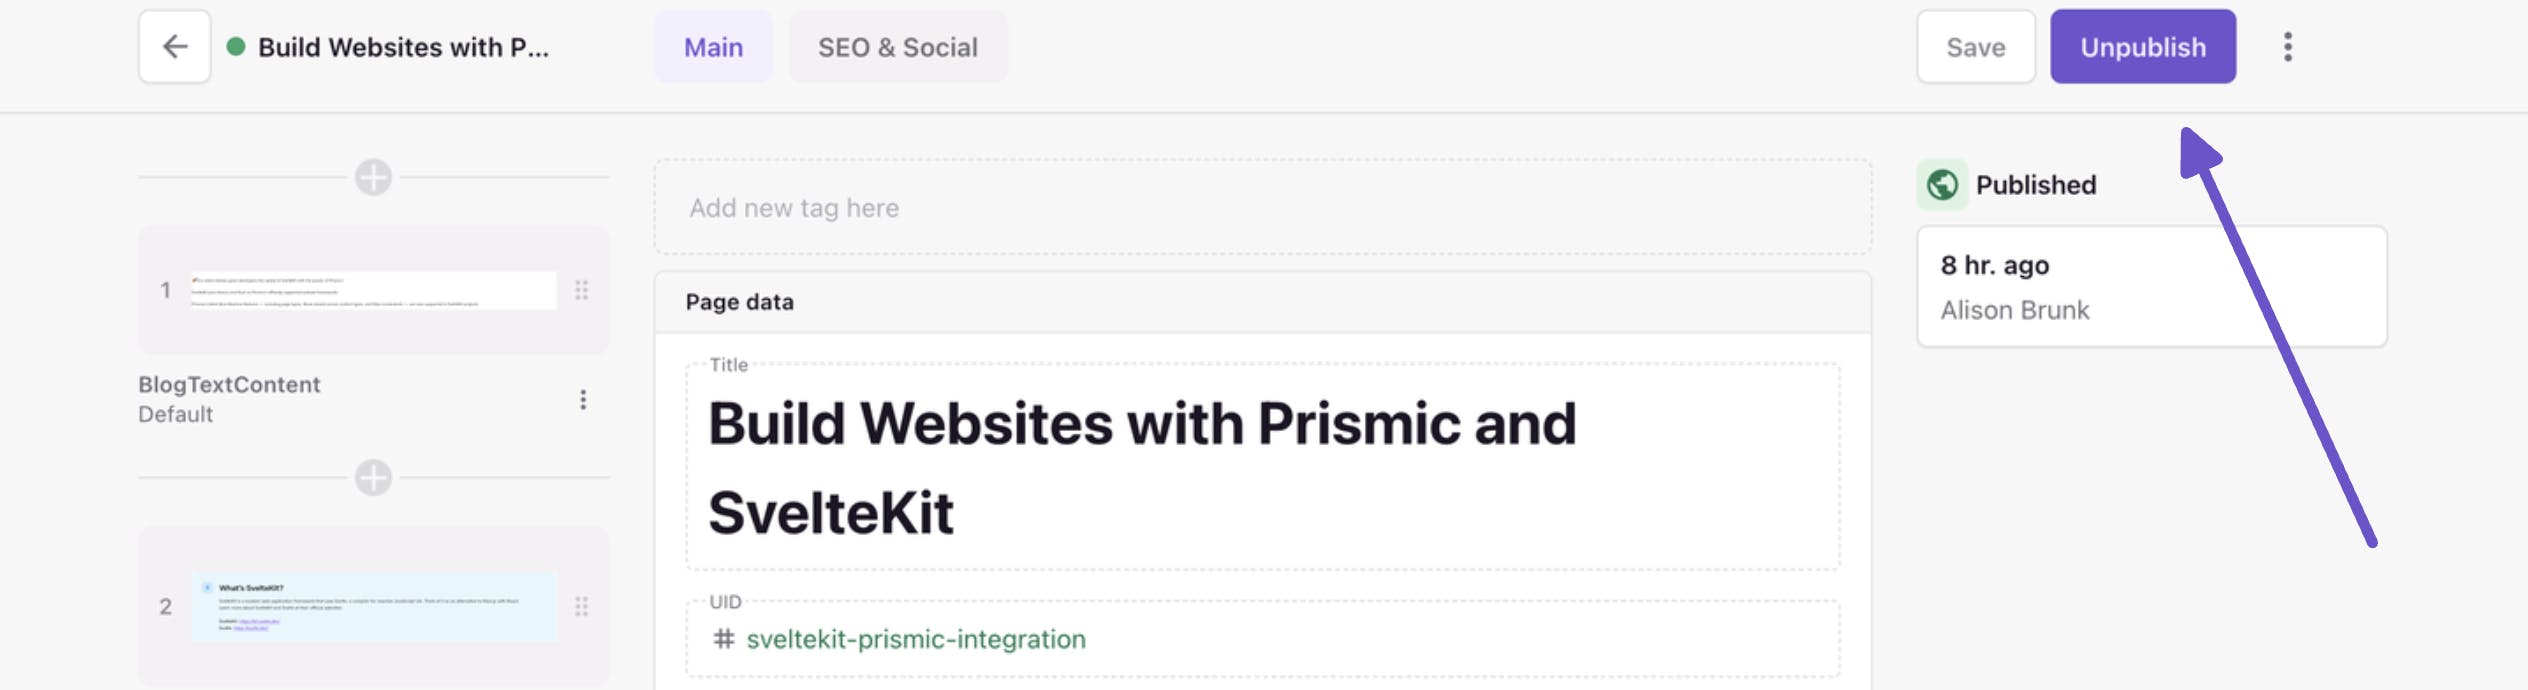Click the Unpublish button
This screenshot has height=690, width=2528.
click(x=2142, y=47)
